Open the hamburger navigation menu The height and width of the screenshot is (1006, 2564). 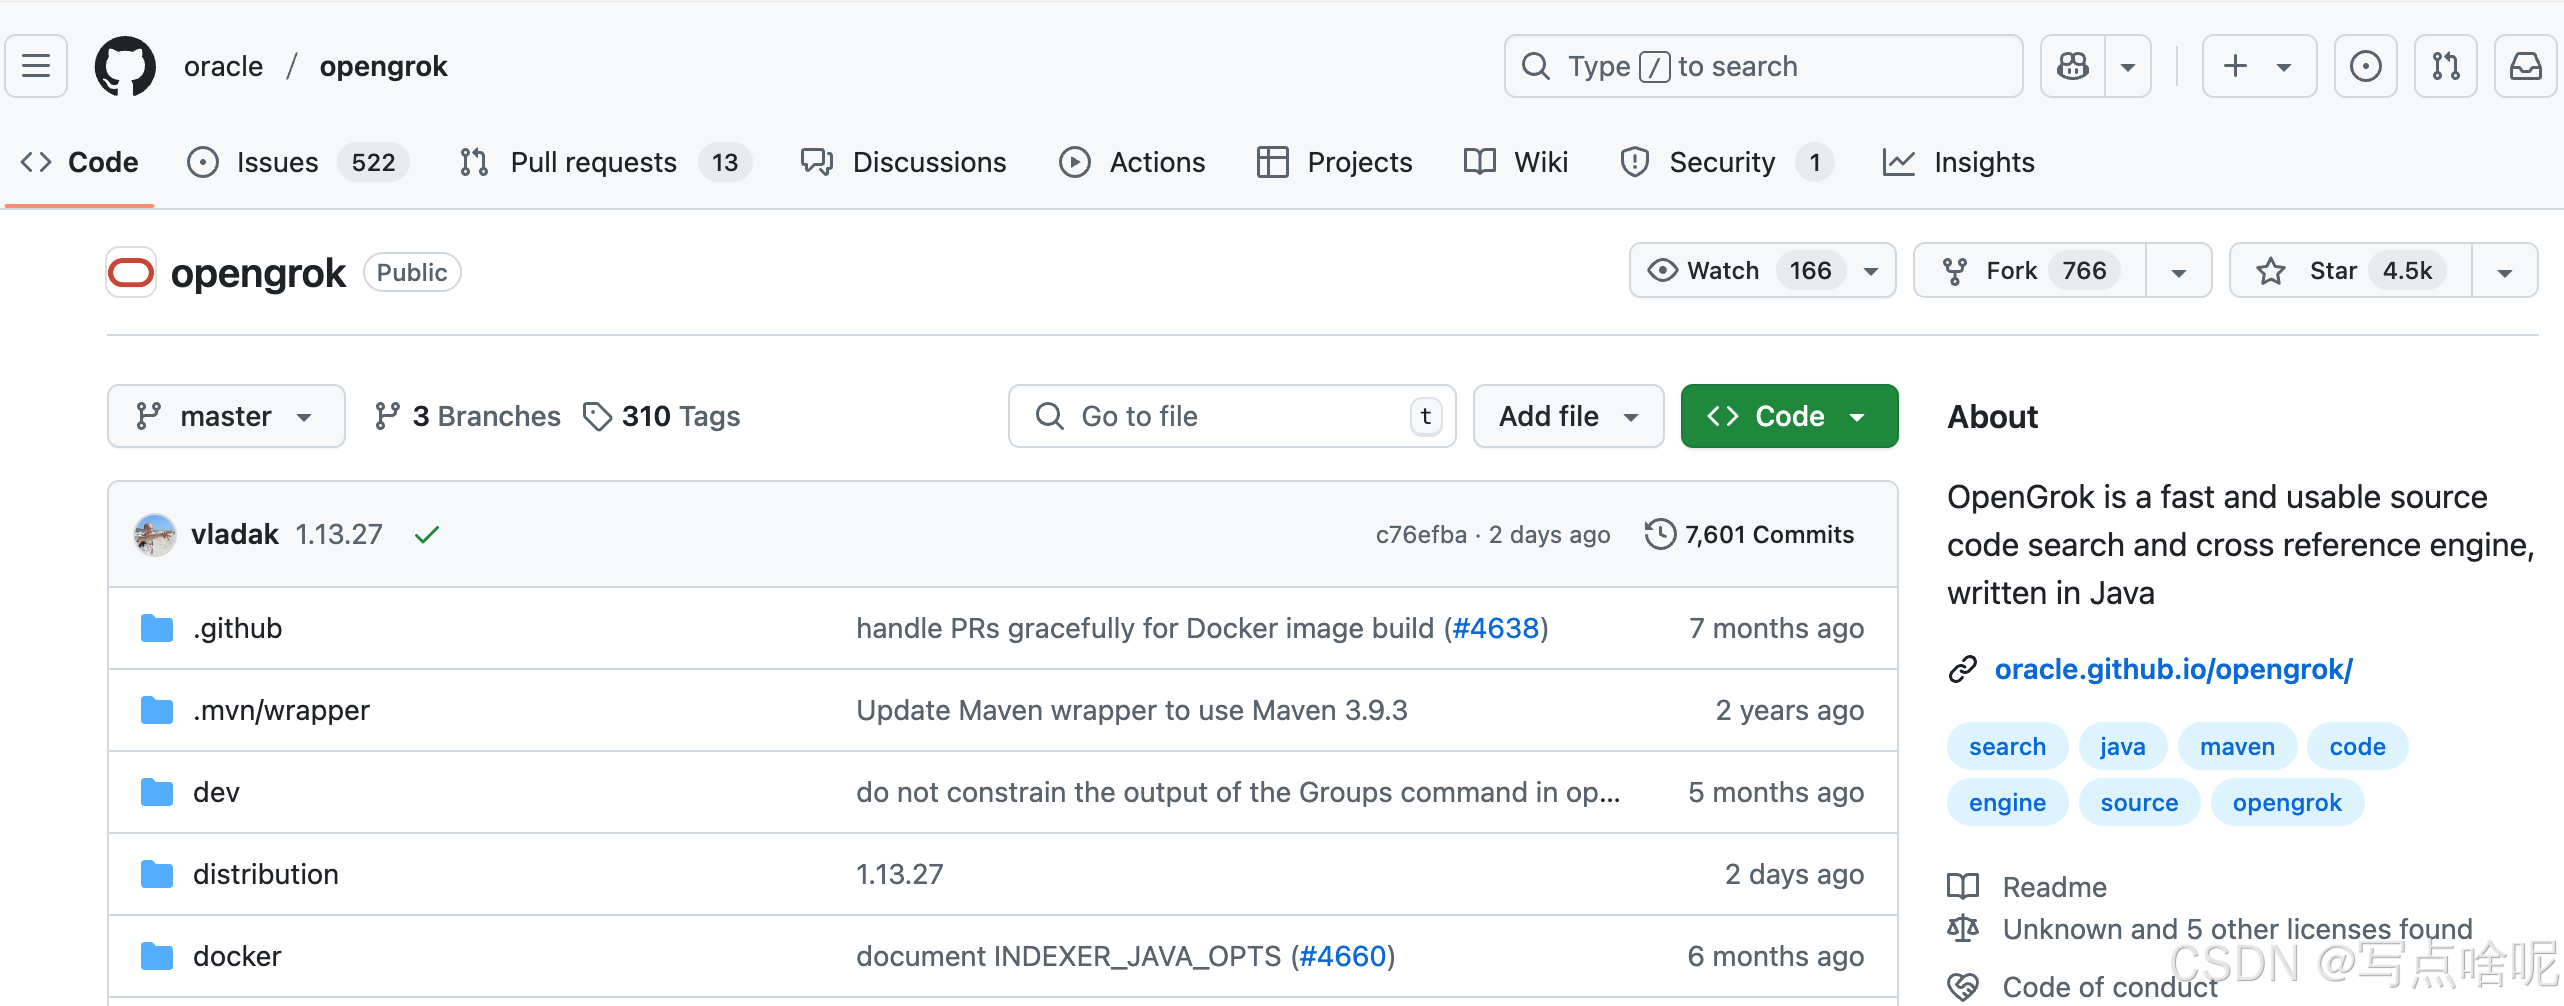coord(36,66)
